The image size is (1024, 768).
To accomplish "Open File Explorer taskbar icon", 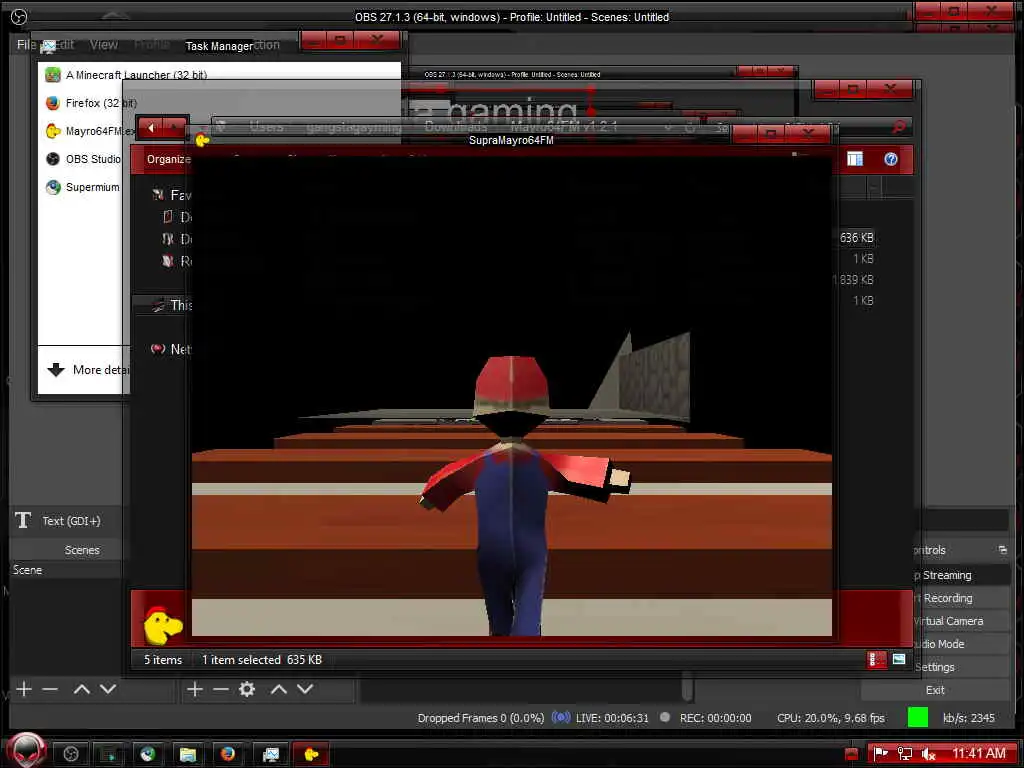I will pyautogui.click(x=188, y=754).
